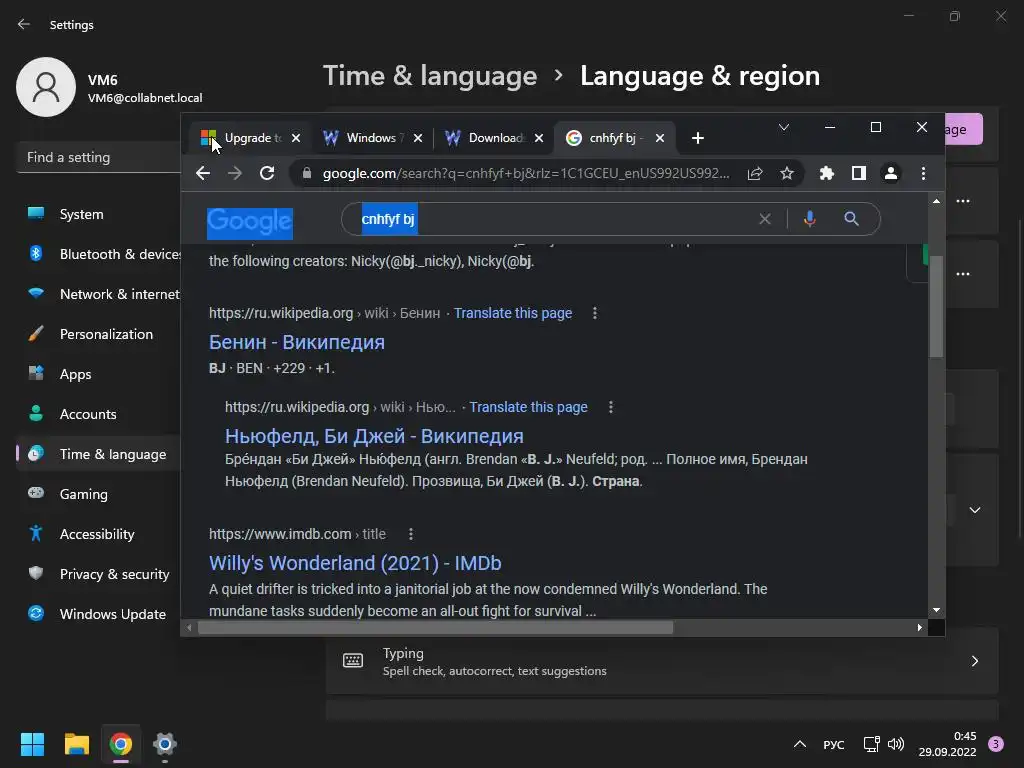Image resolution: width=1024 pixels, height=768 pixels.
Task: Open File Explorer from taskbar
Action: click(76, 744)
